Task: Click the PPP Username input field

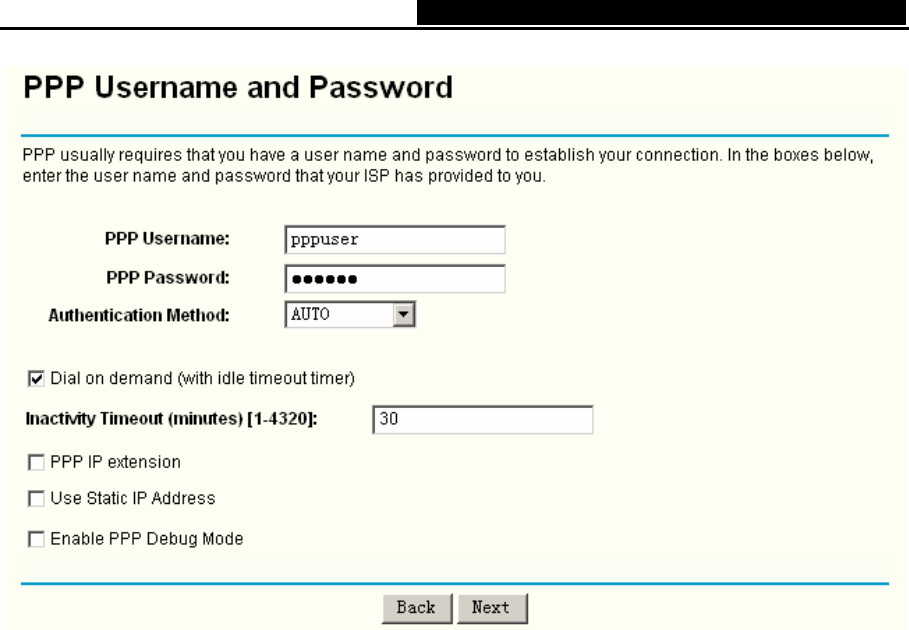Action: (x=394, y=240)
